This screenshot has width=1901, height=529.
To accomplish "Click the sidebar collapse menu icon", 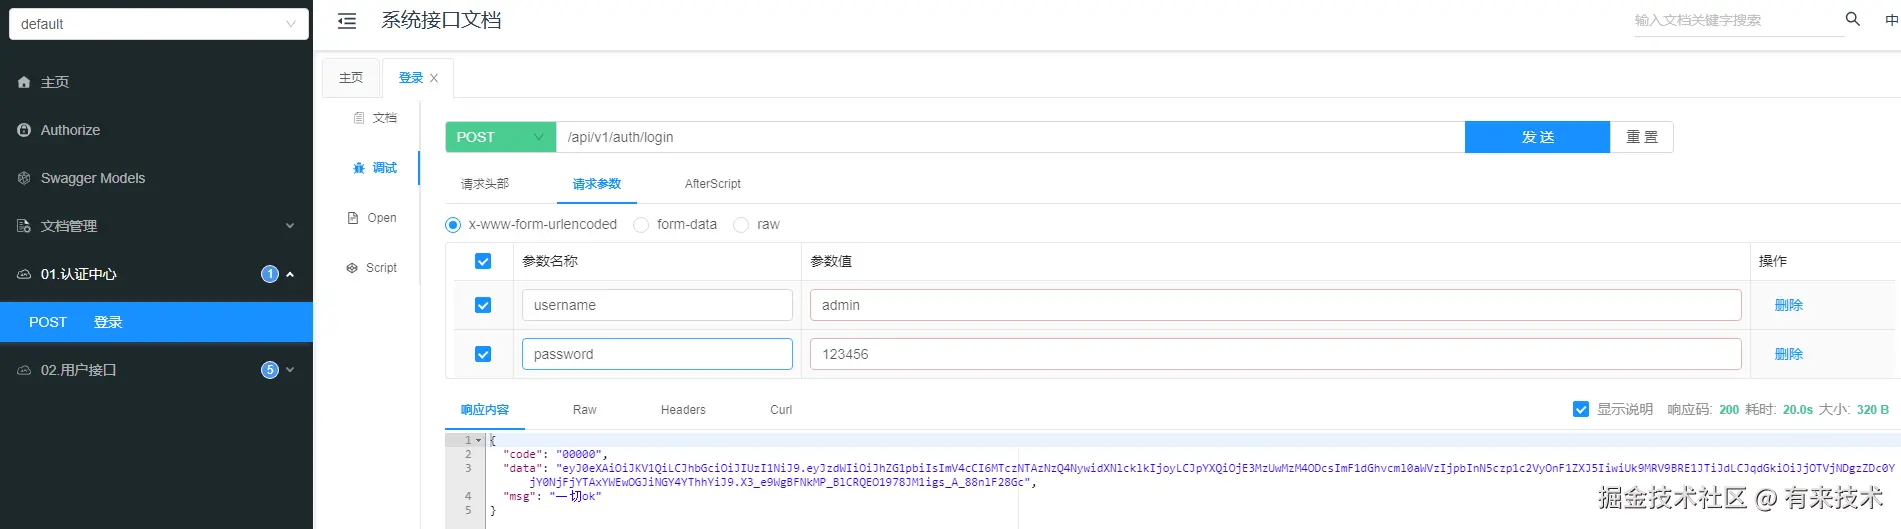I will (347, 21).
